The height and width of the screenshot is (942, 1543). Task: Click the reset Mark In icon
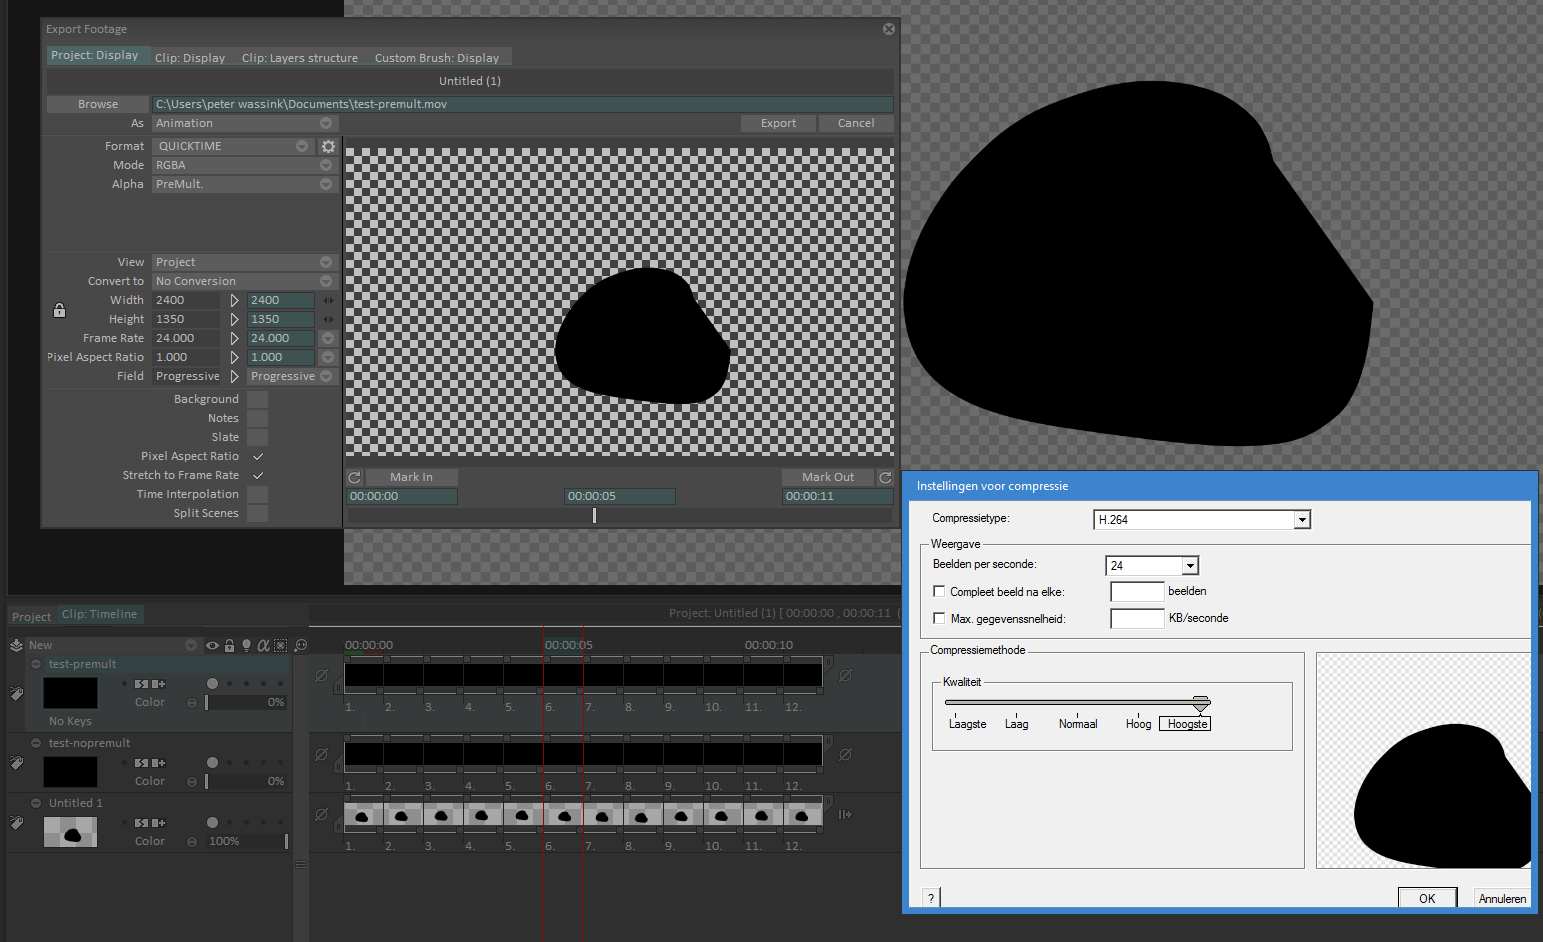pyautogui.click(x=354, y=477)
